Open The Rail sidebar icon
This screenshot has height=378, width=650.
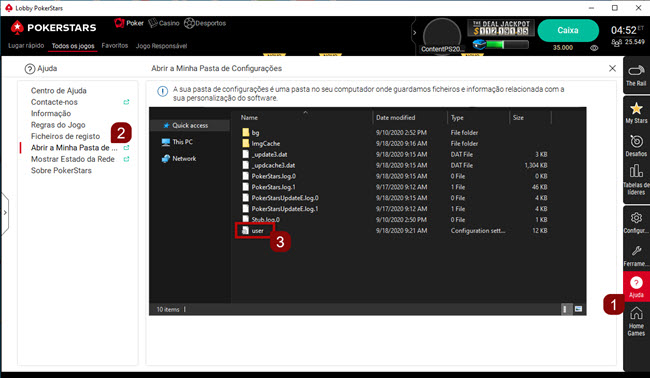pyautogui.click(x=636, y=75)
